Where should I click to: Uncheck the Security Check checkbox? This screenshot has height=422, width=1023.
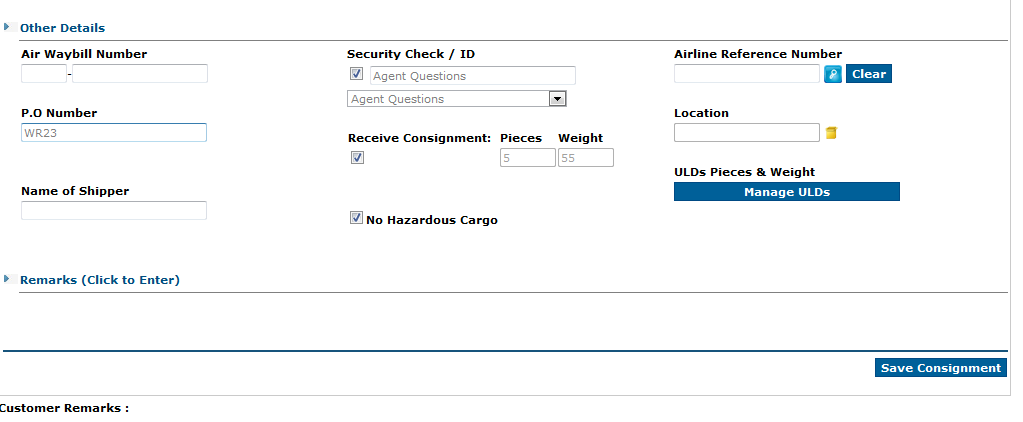(x=356, y=74)
